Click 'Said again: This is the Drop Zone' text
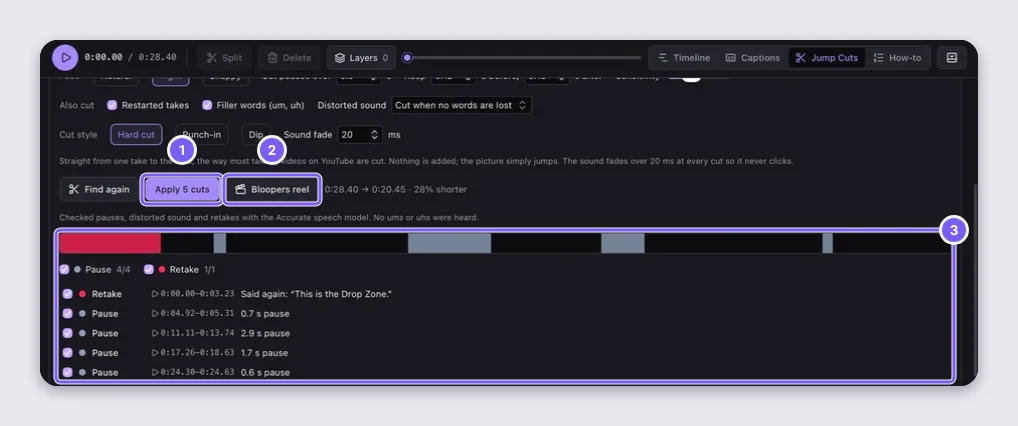 click(x=316, y=294)
